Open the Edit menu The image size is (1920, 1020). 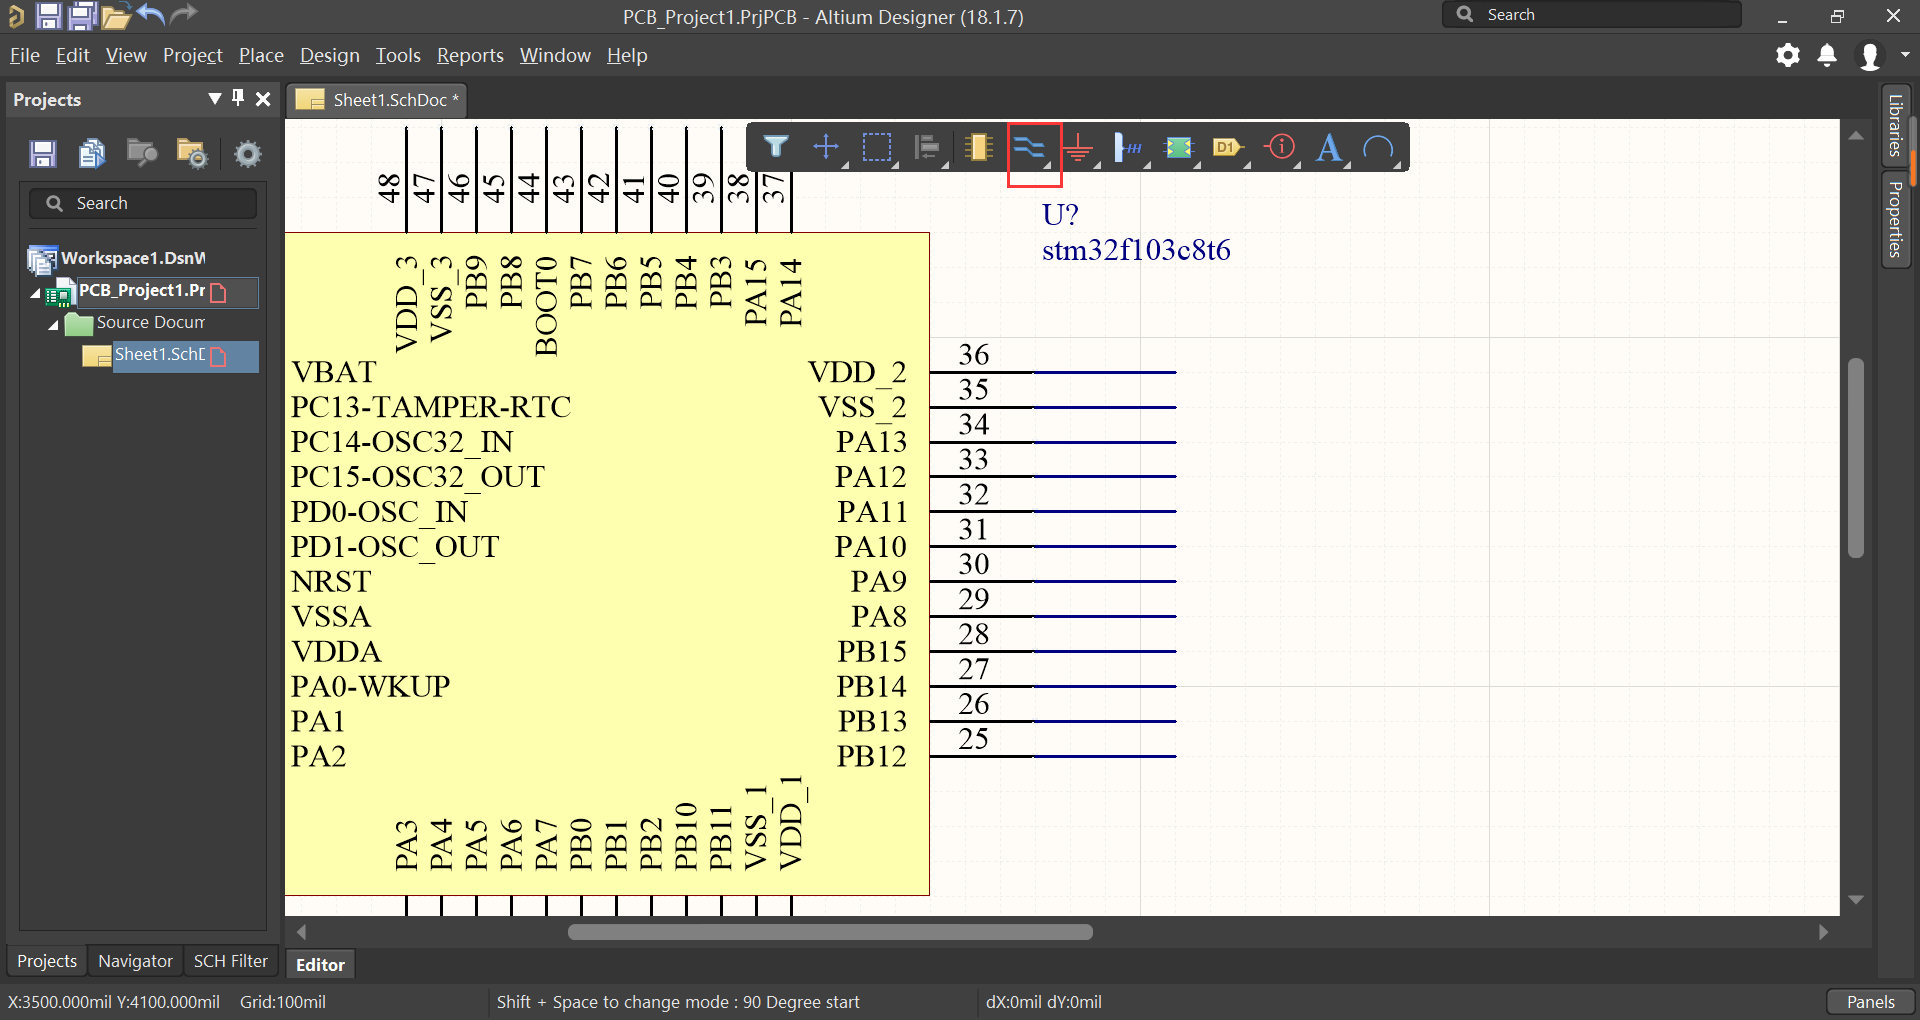click(73, 55)
